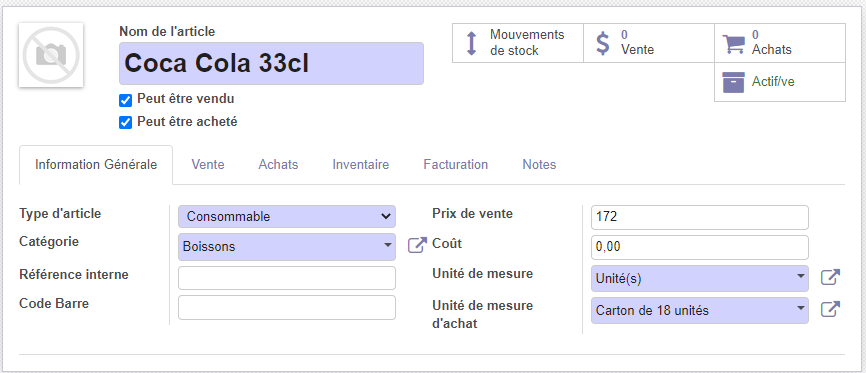Uncheck the Peut être acheté checkbox
Screen dimensions: 866x373
point(125,123)
